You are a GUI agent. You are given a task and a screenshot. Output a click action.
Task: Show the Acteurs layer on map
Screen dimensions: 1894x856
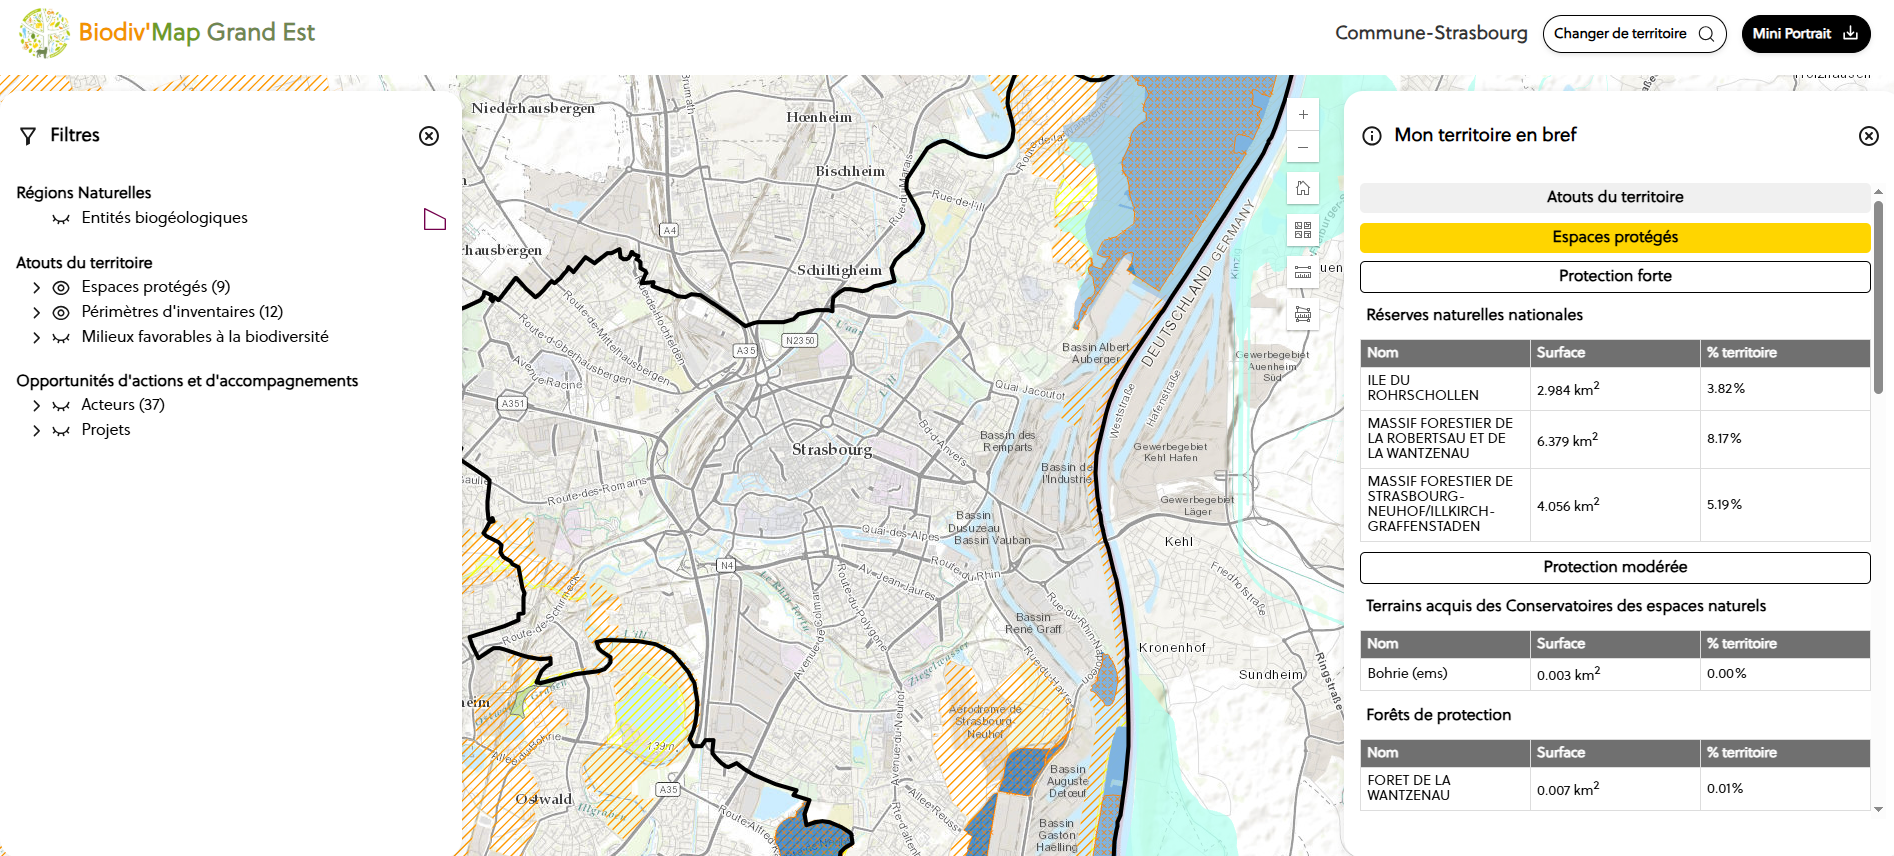(x=61, y=406)
